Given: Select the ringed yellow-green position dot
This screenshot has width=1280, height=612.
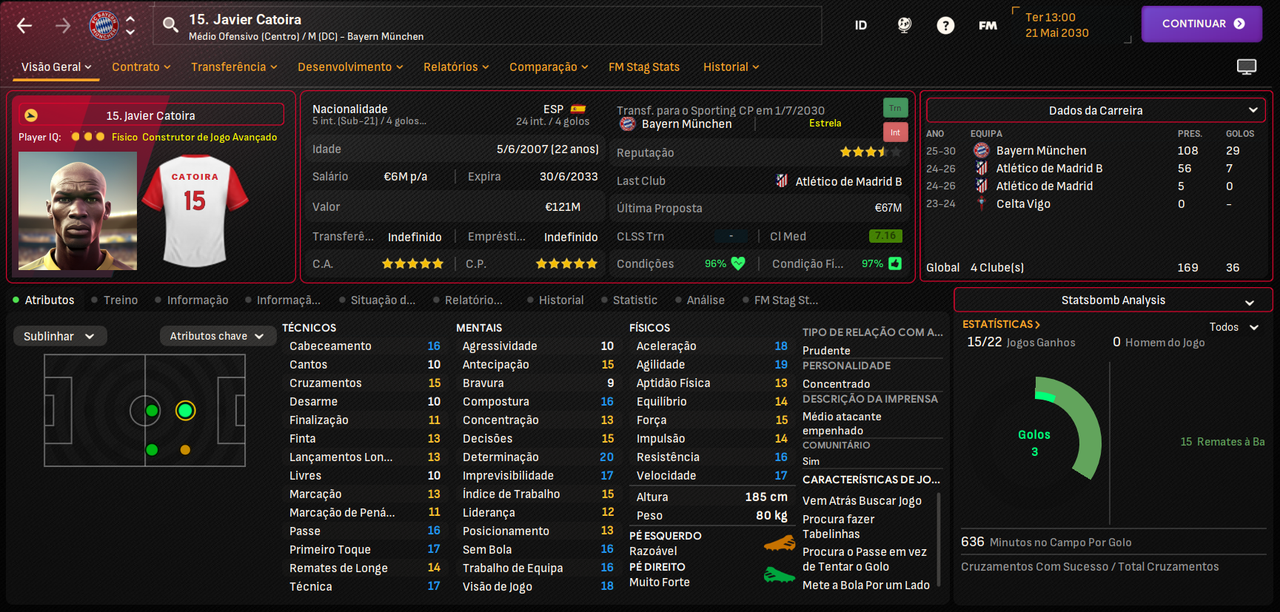Looking at the screenshot, I should [x=185, y=410].
